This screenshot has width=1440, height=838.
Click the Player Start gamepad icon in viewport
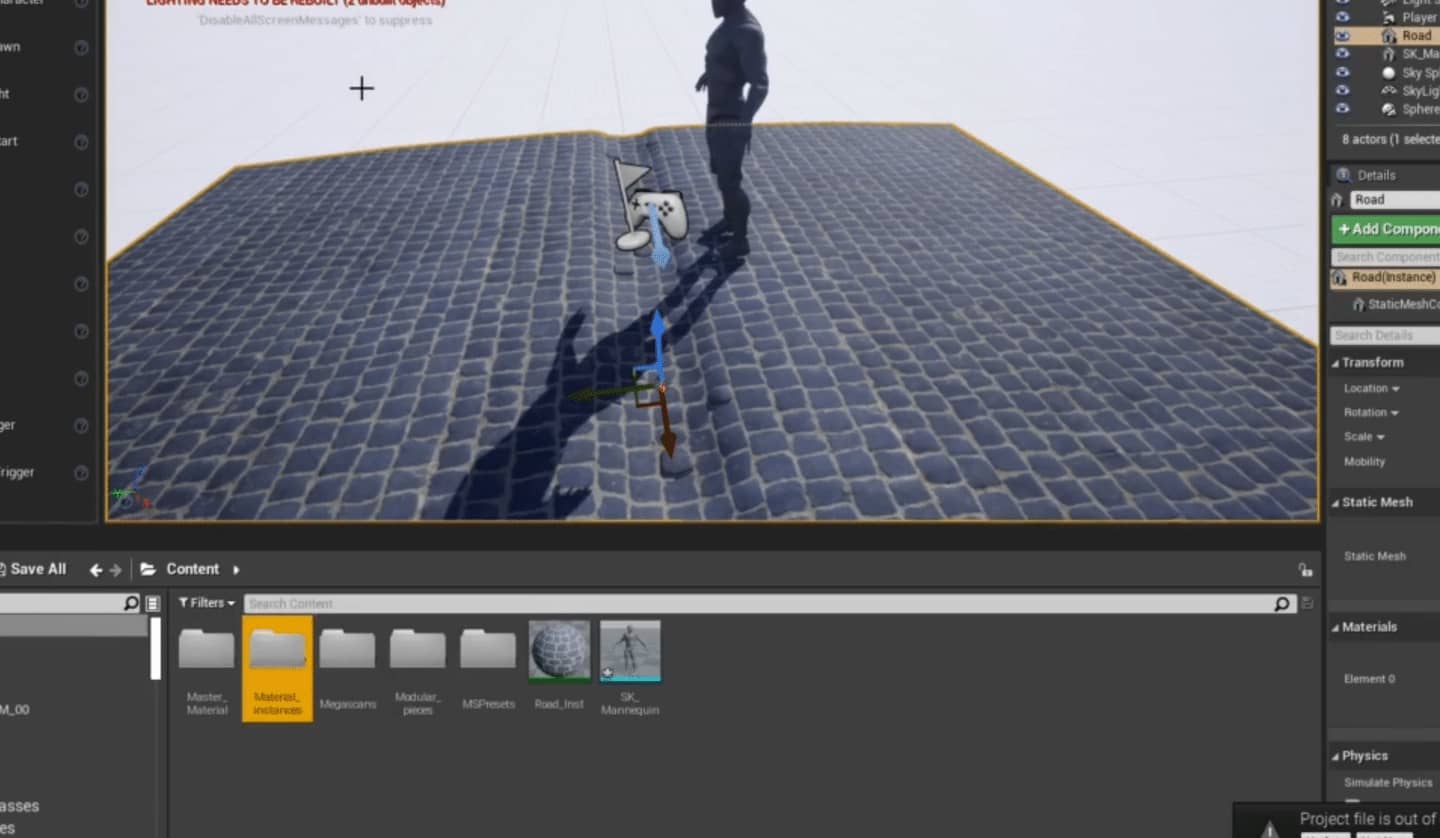(660, 212)
